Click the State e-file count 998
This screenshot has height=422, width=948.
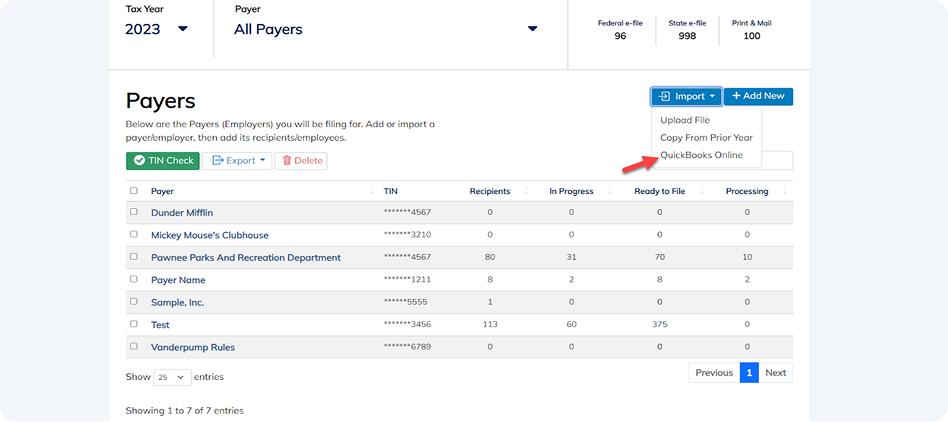pyautogui.click(x=687, y=36)
